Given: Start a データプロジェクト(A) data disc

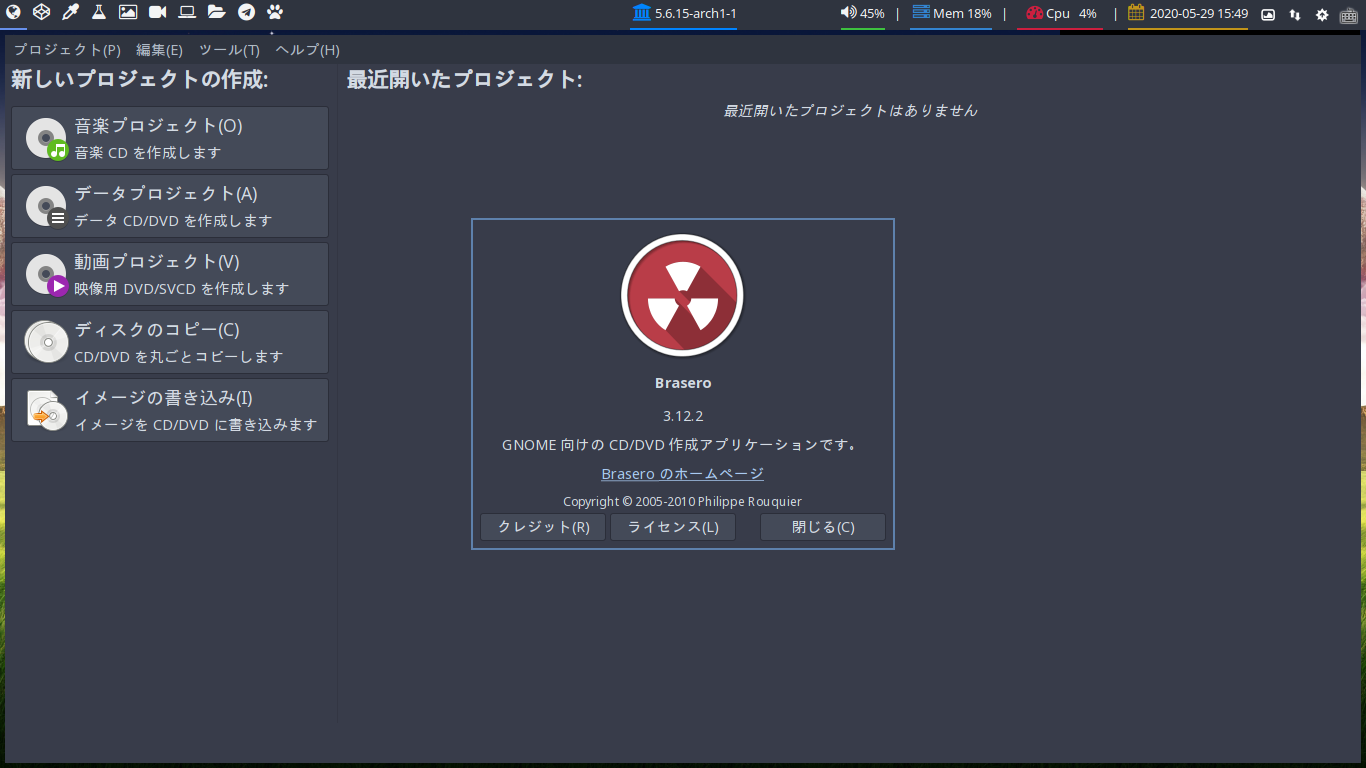Looking at the screenshot, I should click(x=170, y=206).
